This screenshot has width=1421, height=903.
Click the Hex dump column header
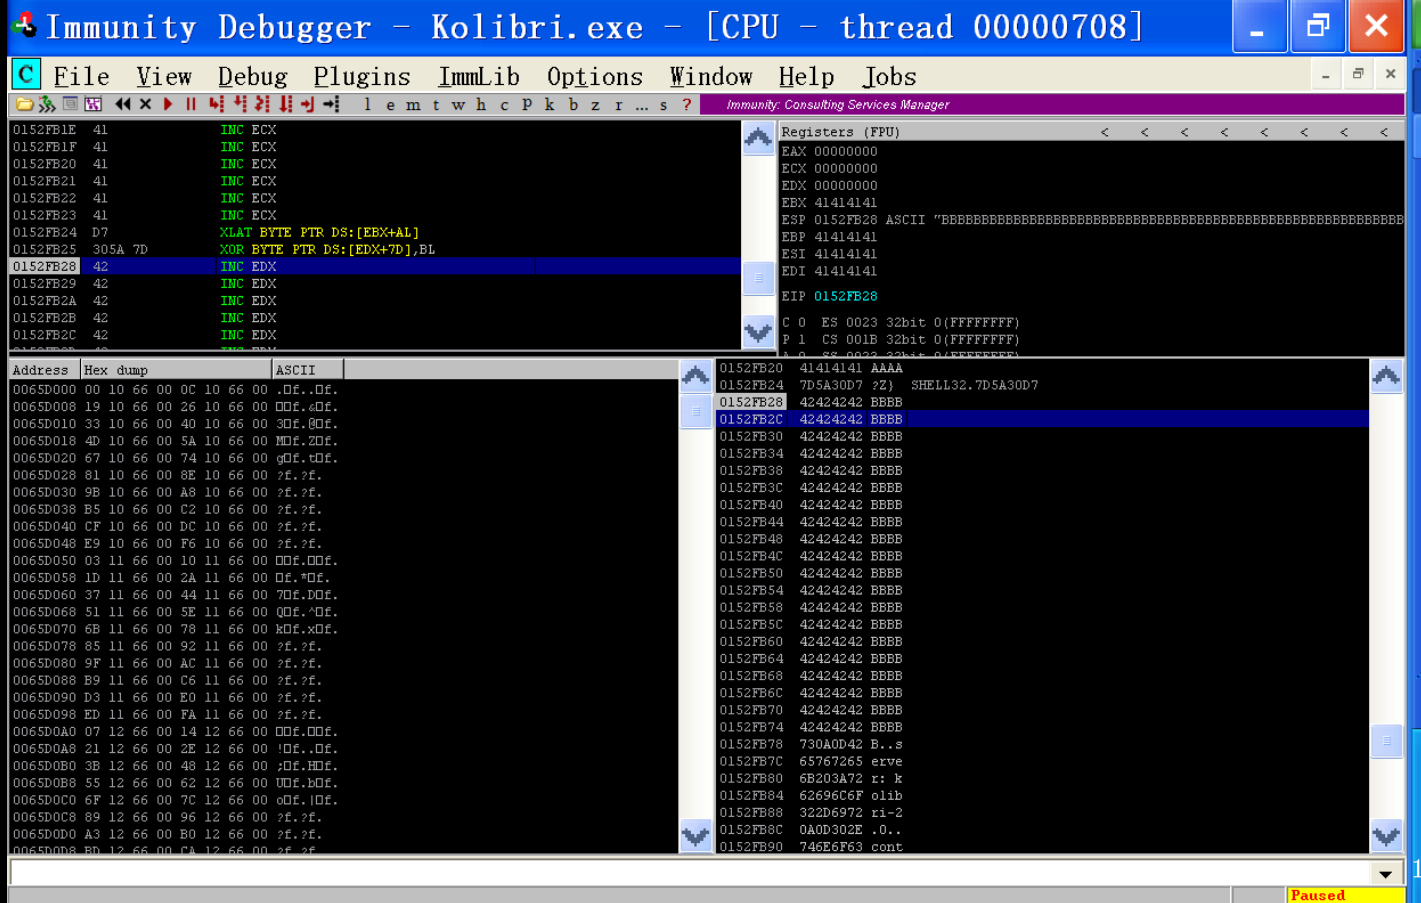[x=176, y=370]
